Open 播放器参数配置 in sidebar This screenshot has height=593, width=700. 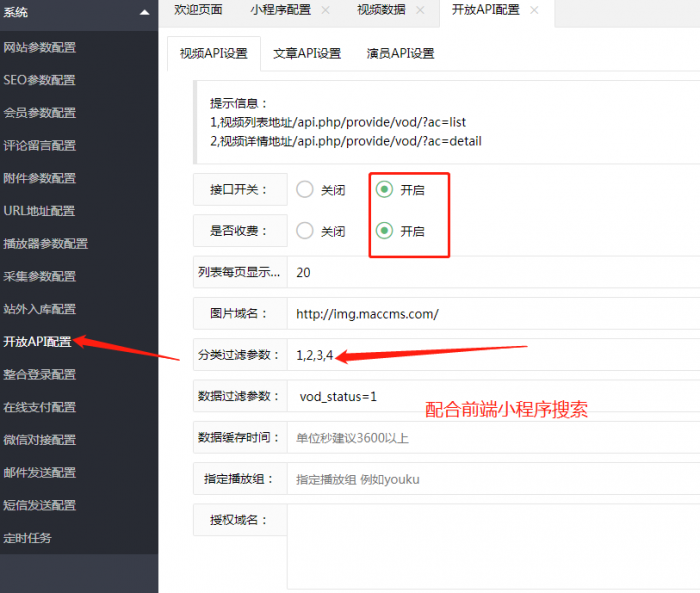46,243
